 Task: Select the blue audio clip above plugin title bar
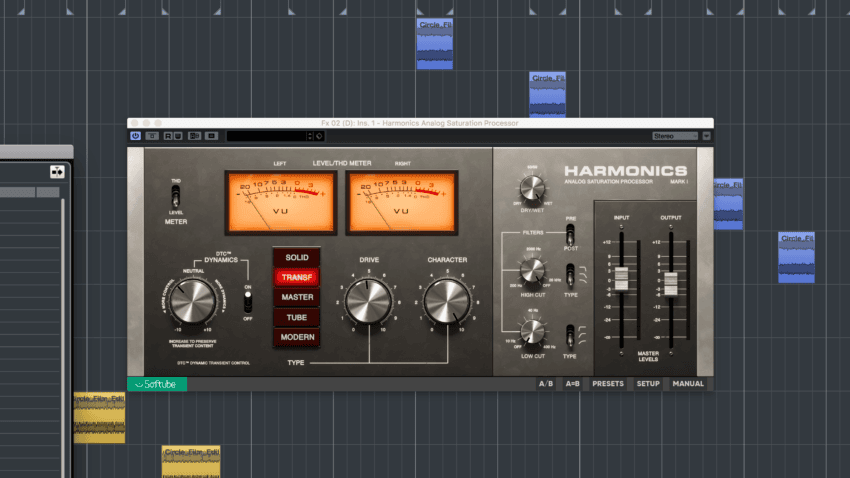point(548,95)
